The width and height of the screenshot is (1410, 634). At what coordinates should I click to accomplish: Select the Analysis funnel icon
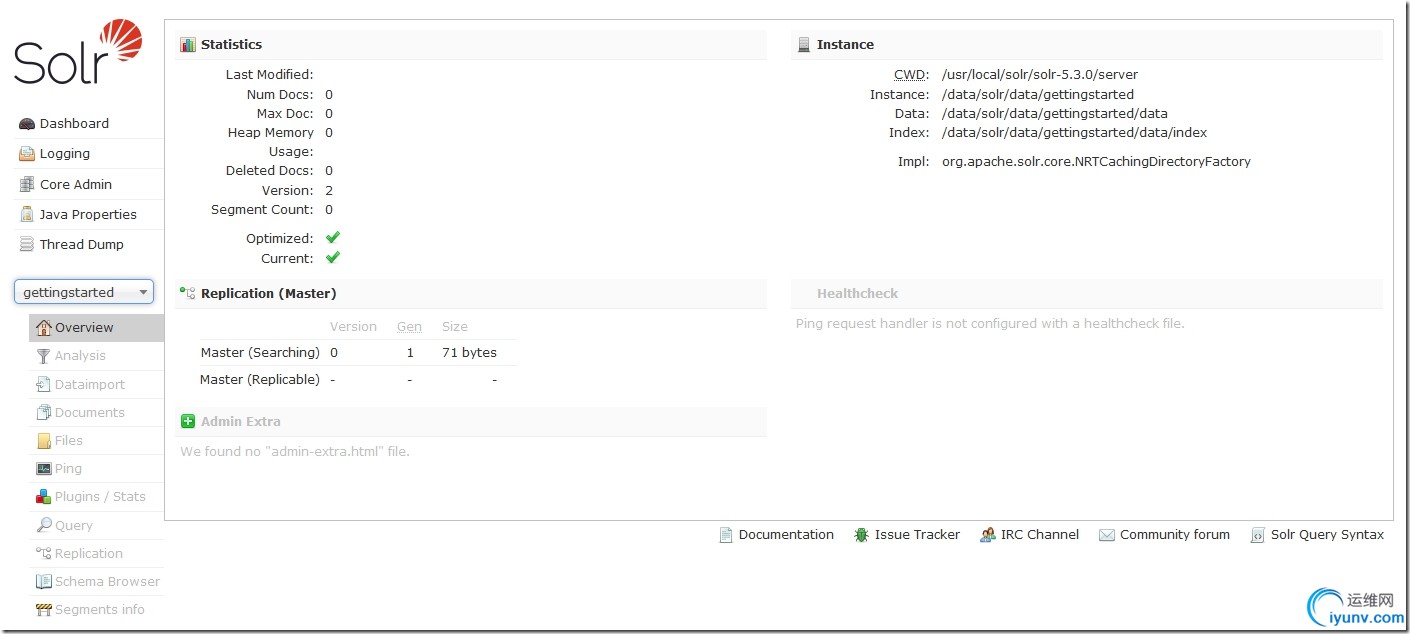[43, 356]
